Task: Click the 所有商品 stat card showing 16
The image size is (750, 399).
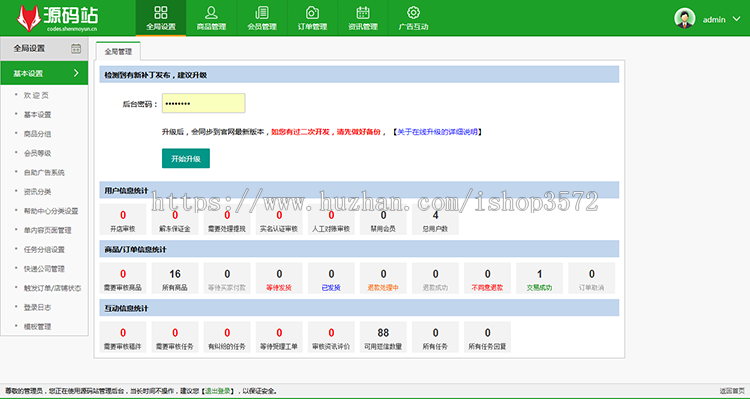Action: pyautogui.click(x=175, y=278)
